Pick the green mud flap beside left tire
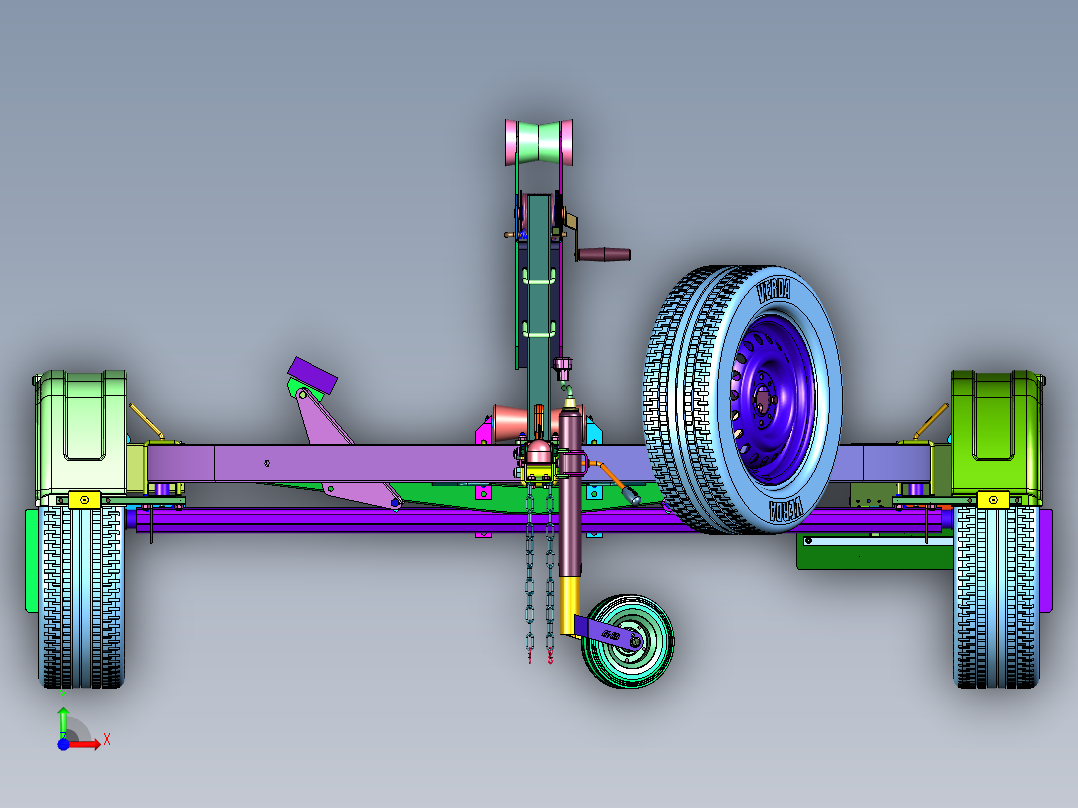1078x808 pixels. coord(32,560)
